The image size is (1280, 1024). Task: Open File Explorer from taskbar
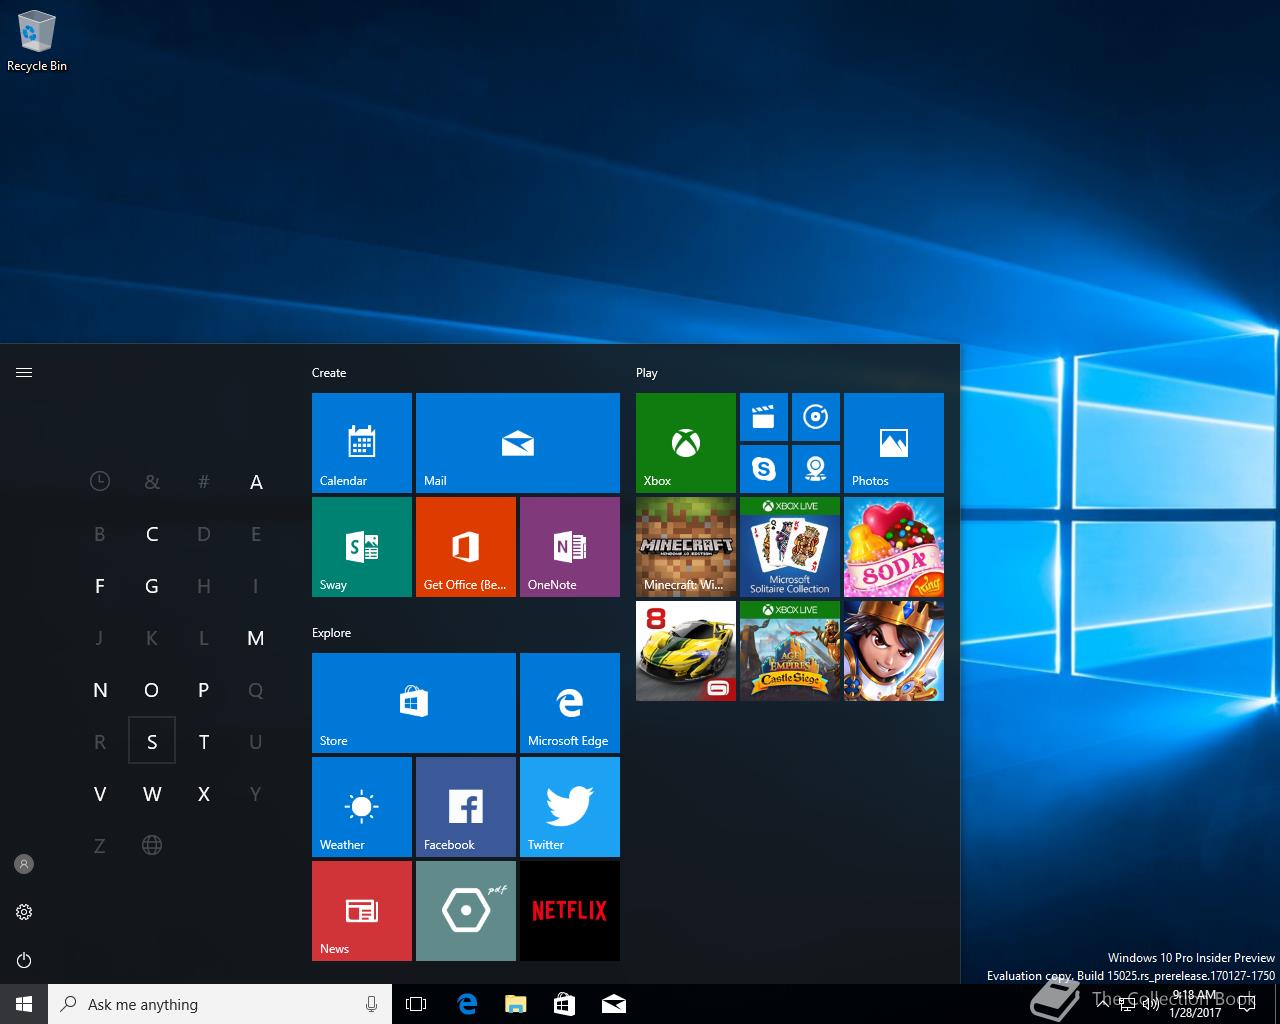coord(516,1004)
